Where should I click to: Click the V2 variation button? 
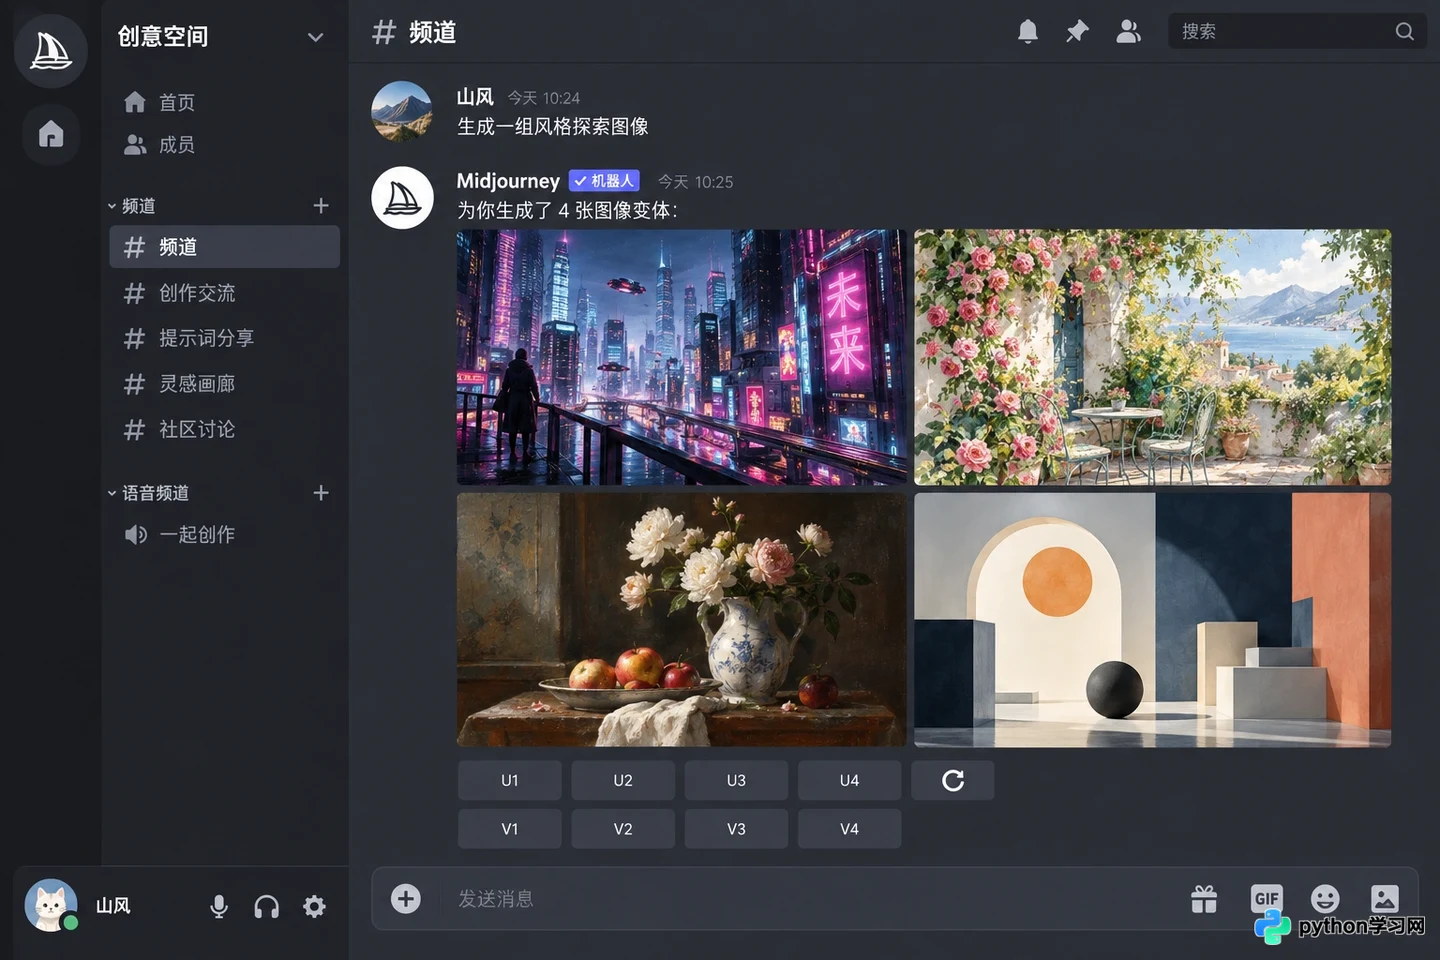623,829
